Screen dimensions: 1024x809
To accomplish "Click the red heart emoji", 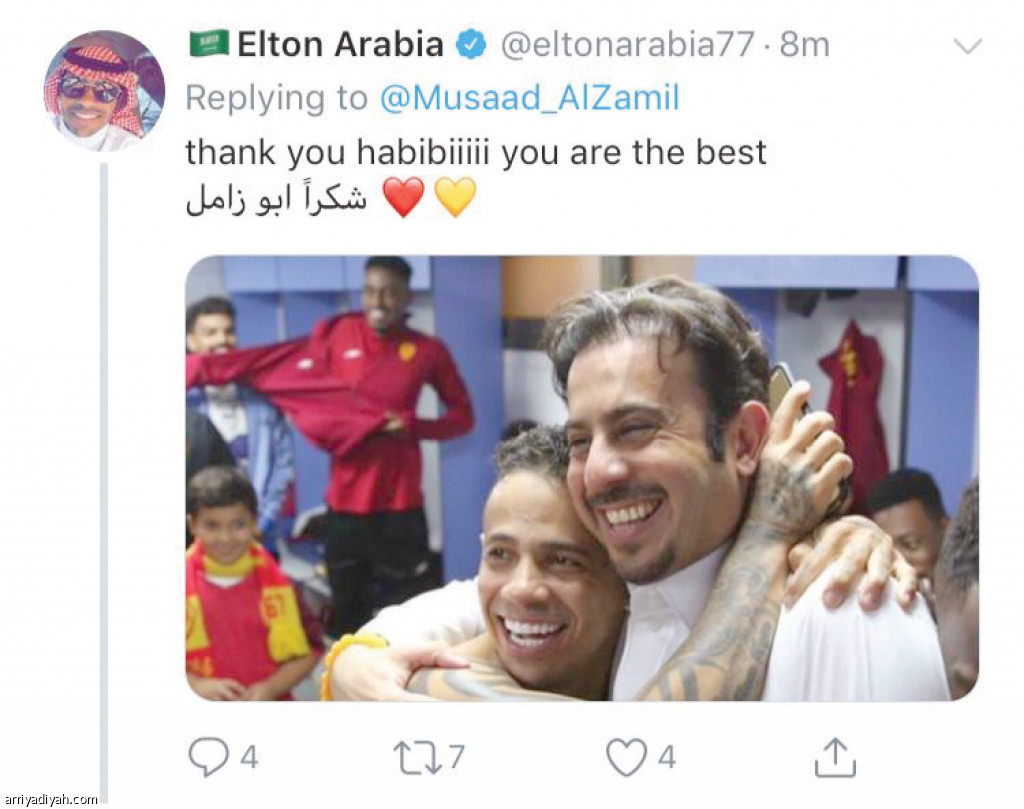I will pos(404,197).
